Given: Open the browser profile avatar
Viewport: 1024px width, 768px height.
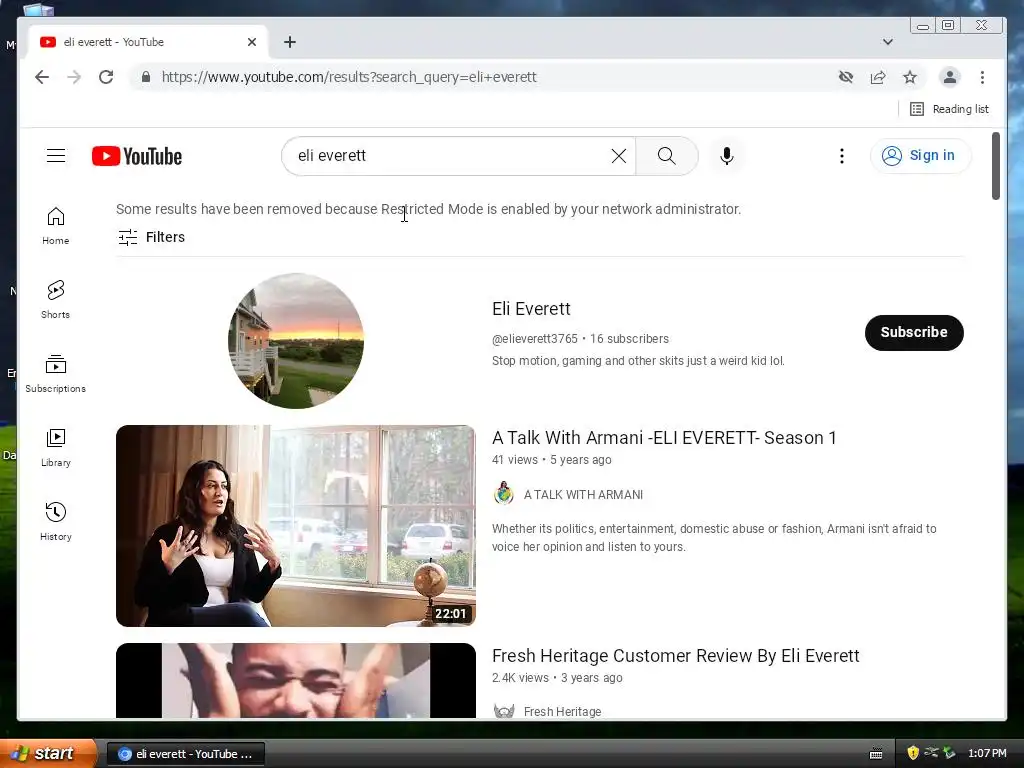Looking at the screenshot, I should coord(950,77).
